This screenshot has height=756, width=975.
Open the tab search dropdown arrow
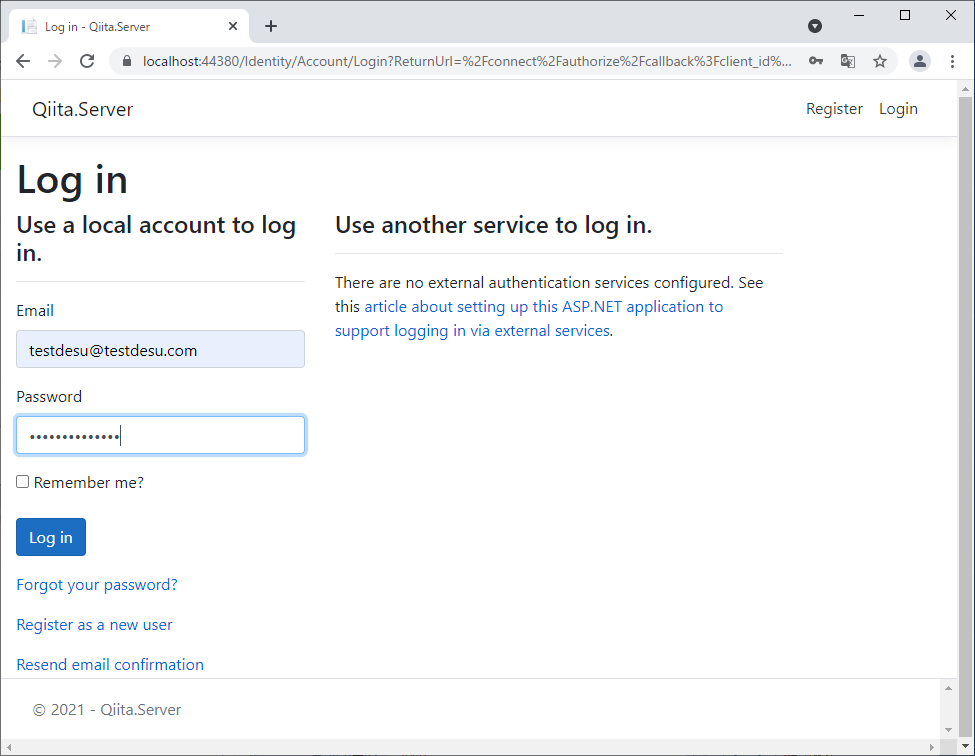click(815, 26)
